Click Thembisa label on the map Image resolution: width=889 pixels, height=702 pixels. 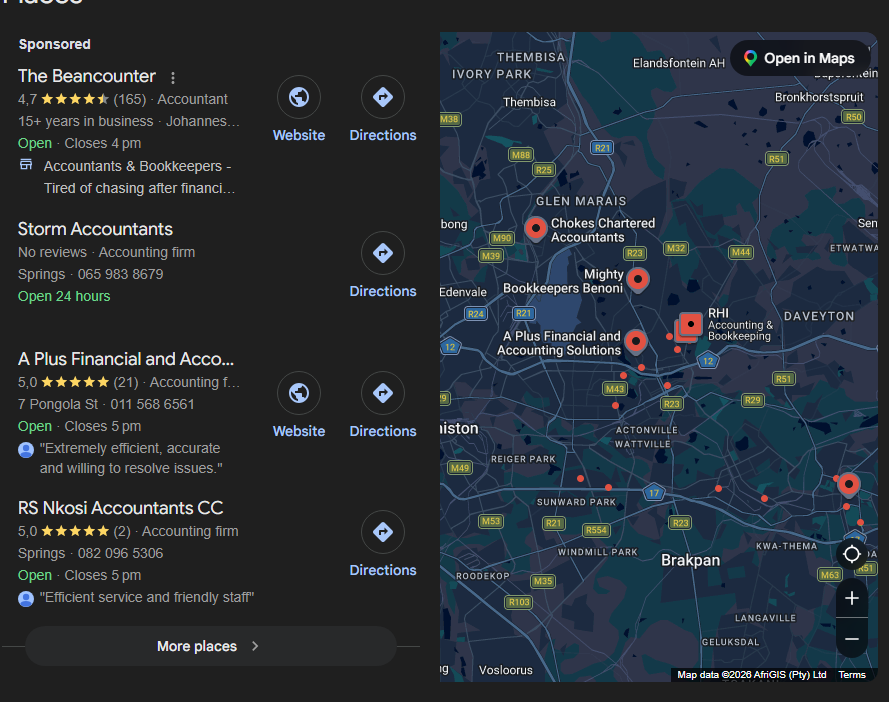pos(529,102)
